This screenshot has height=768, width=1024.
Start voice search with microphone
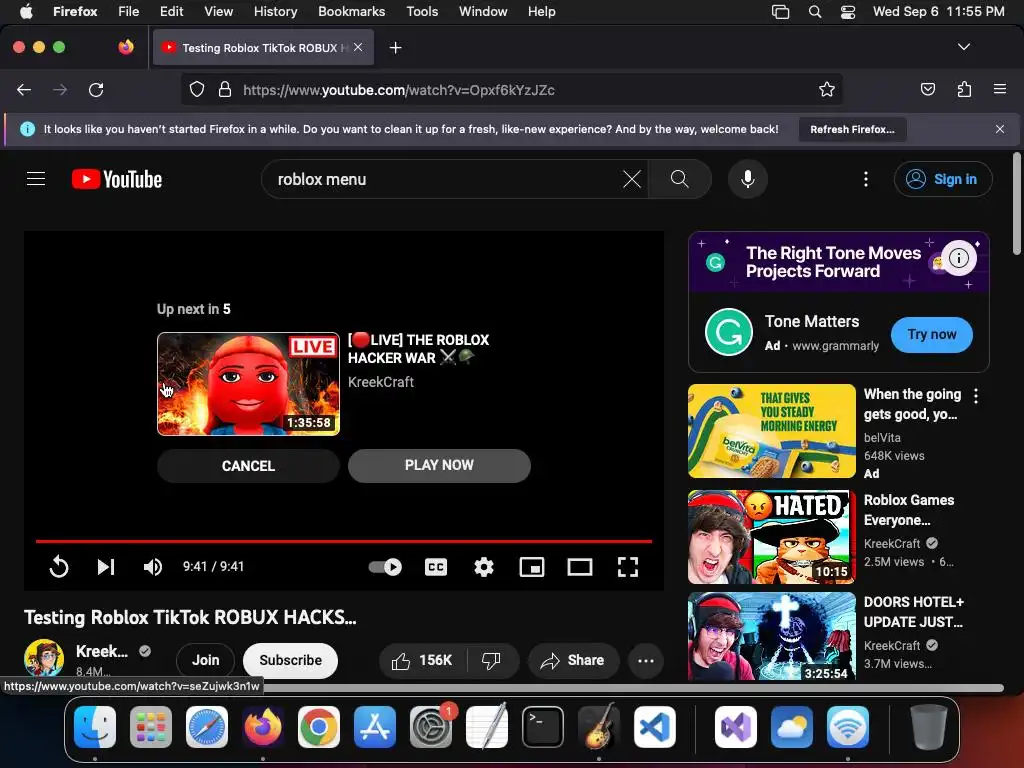point(748,179)
